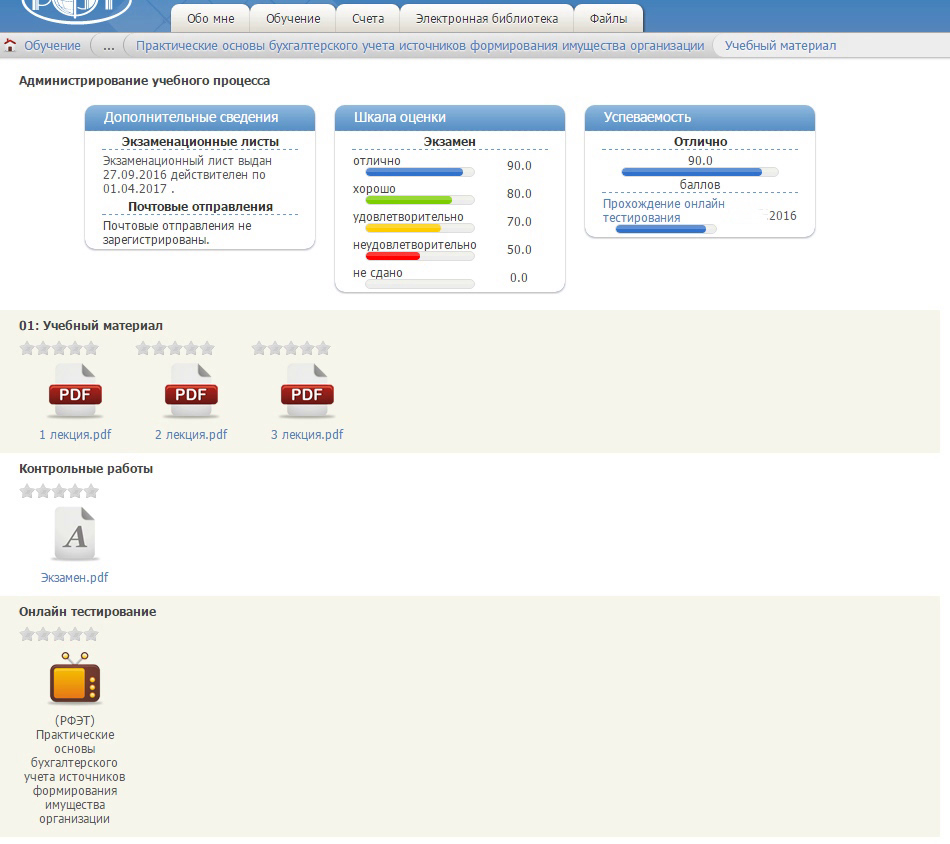The height and width of the screenshot is (844, 950).
Task: Click the 2 лекция.pdf file name link
Action: (191, 434)
